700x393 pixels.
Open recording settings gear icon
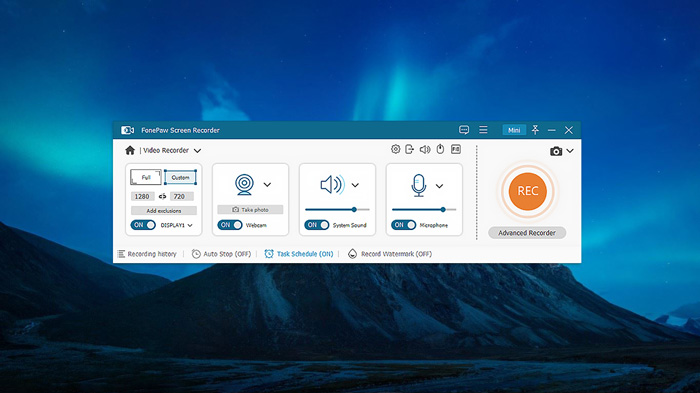[396, 149]
